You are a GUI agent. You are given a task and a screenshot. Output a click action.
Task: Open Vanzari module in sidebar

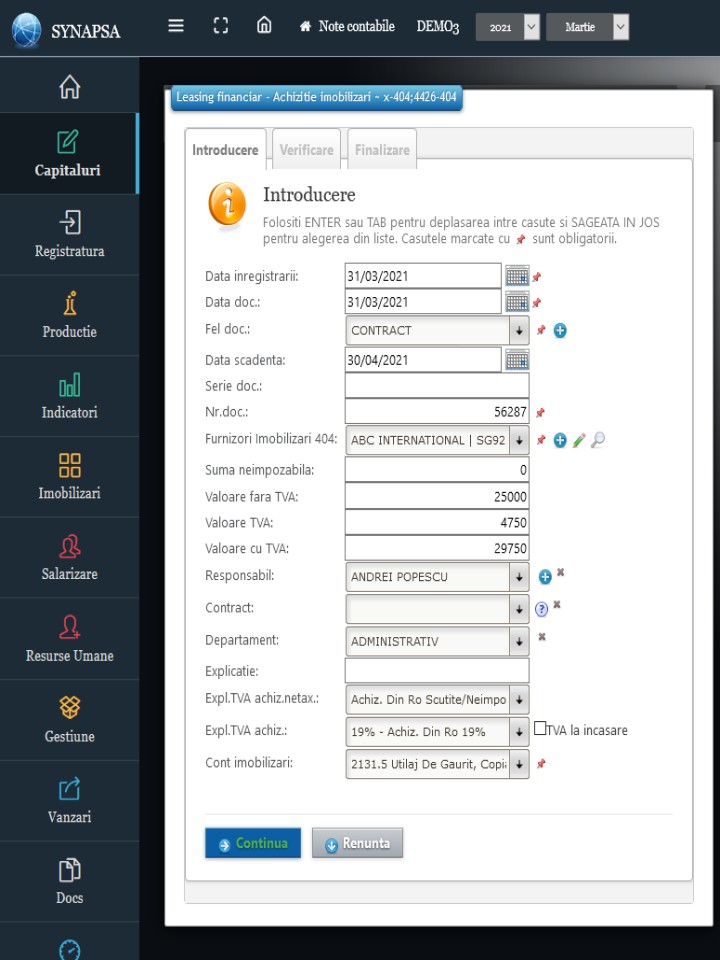tap(69, 801)
